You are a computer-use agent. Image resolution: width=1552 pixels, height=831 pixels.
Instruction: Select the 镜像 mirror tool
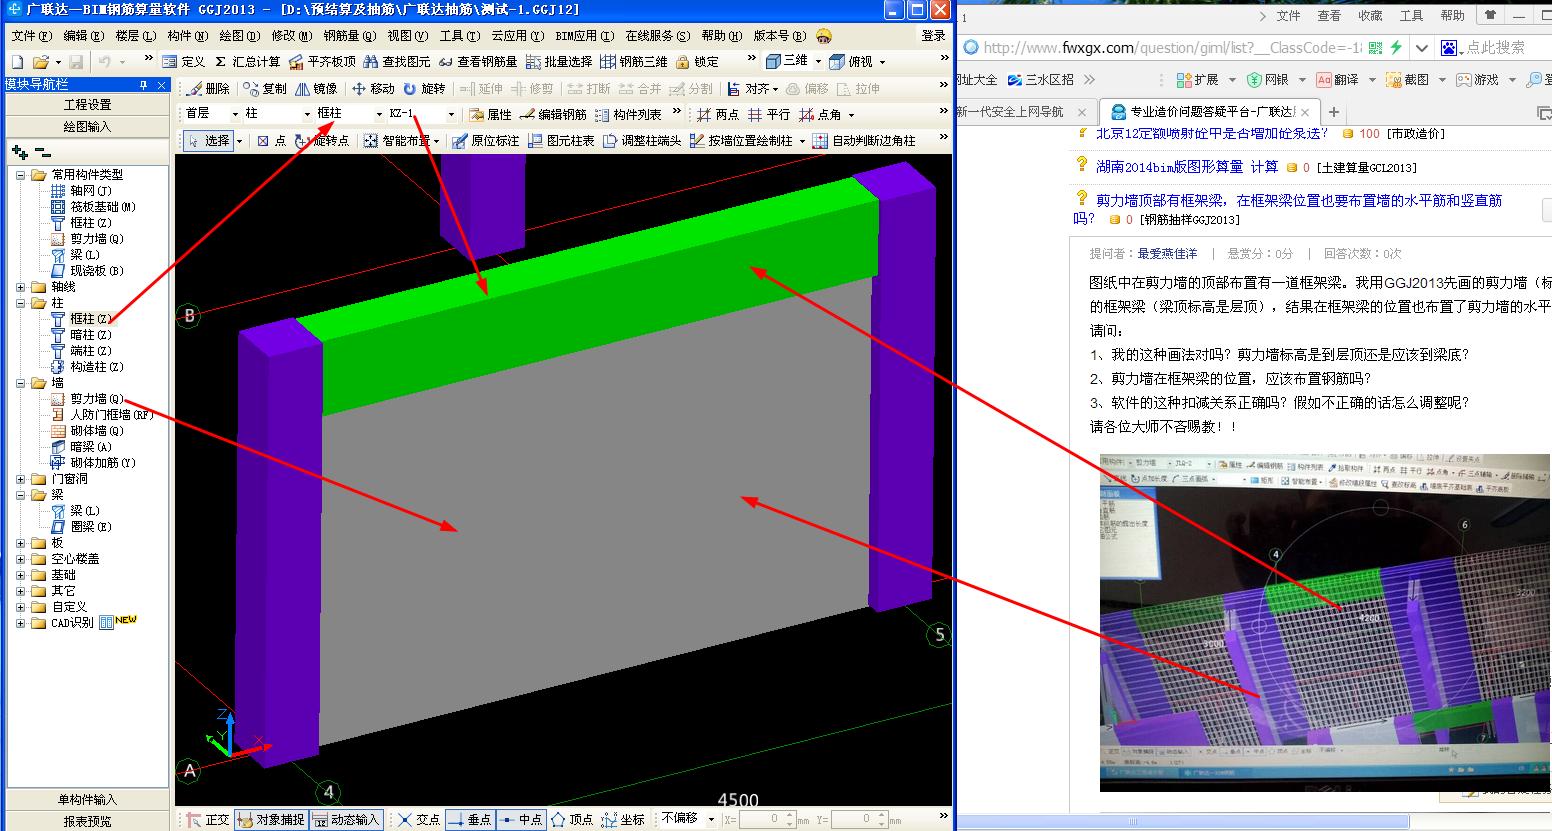pyautogui.click(x=316, y=89)
